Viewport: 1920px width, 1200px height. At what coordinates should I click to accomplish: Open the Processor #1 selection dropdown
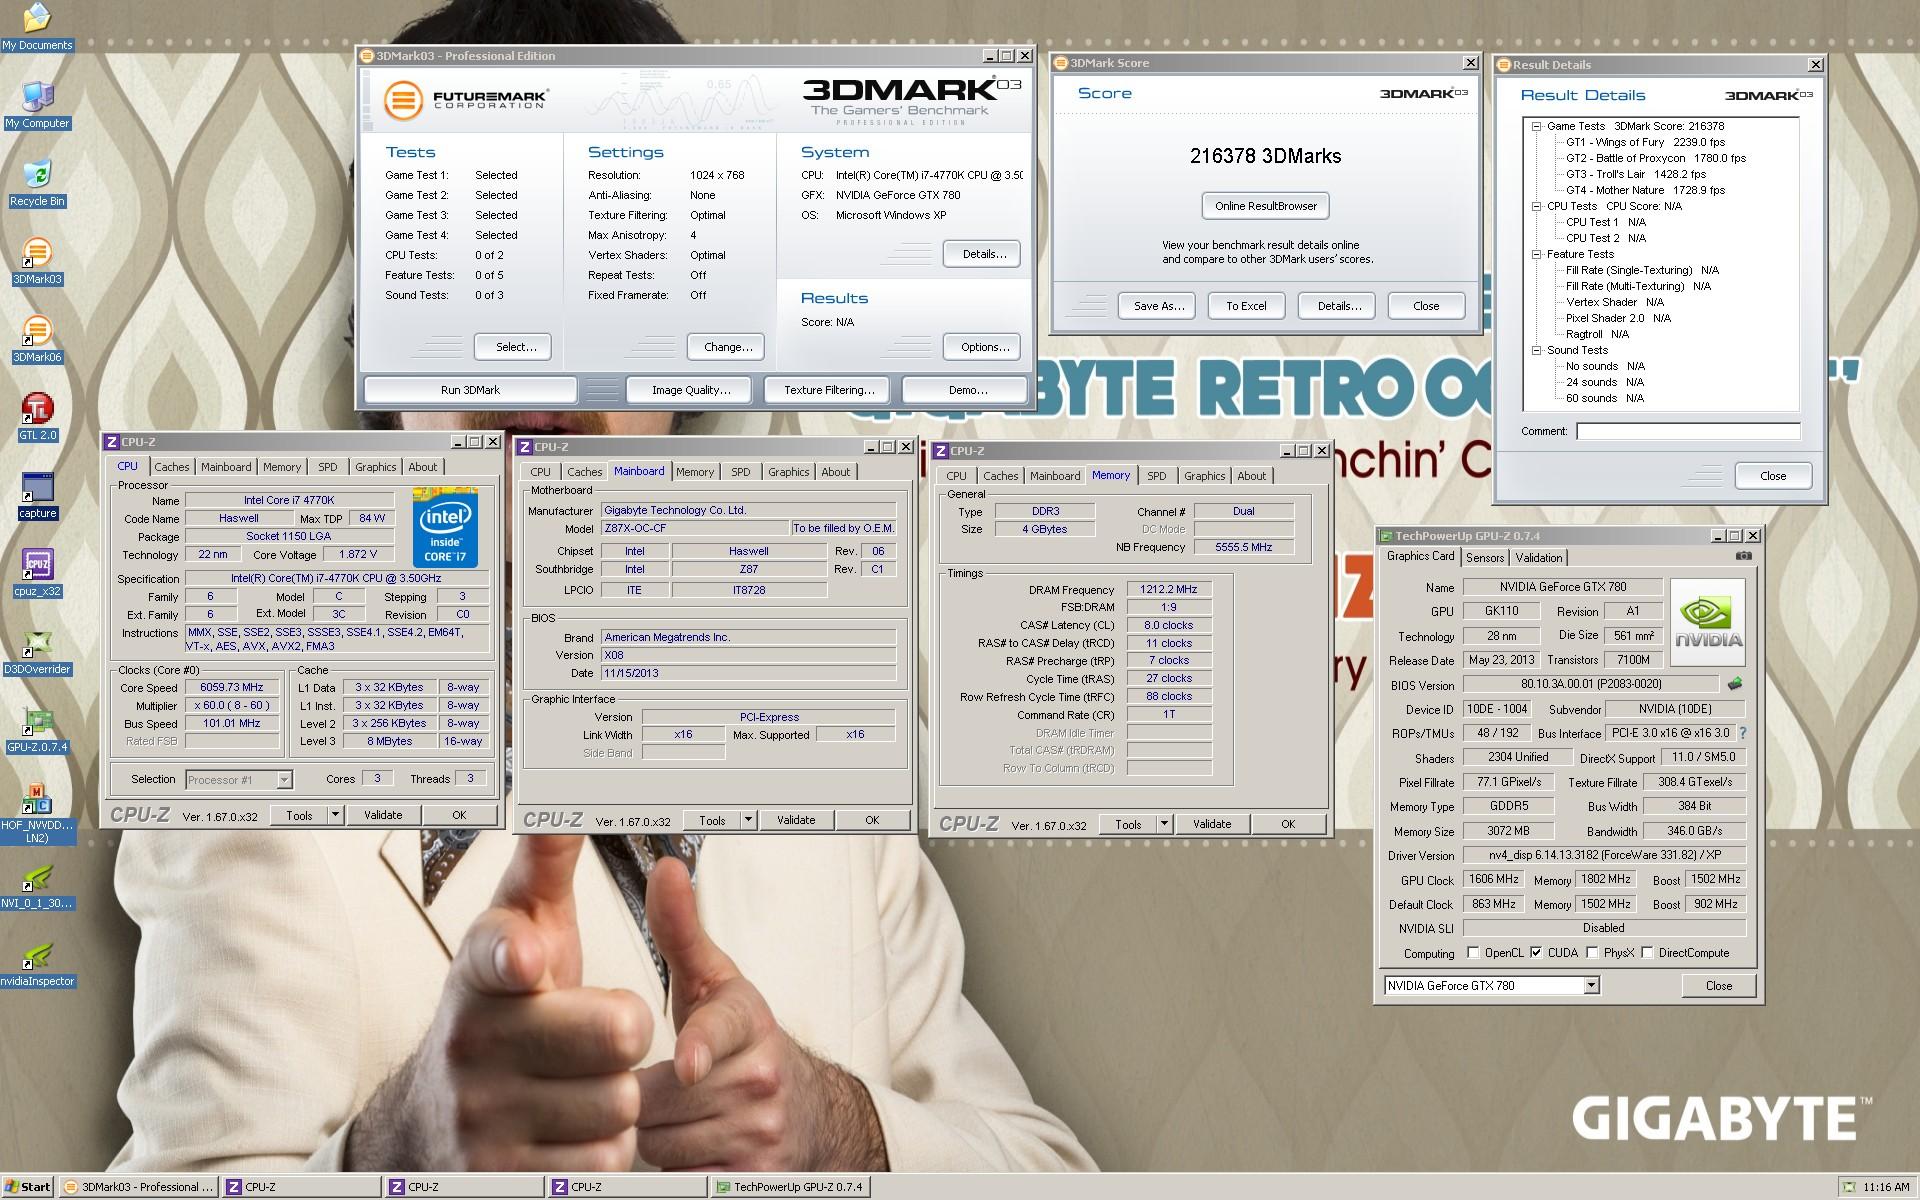pyautogui.click(x=284, y=779)
